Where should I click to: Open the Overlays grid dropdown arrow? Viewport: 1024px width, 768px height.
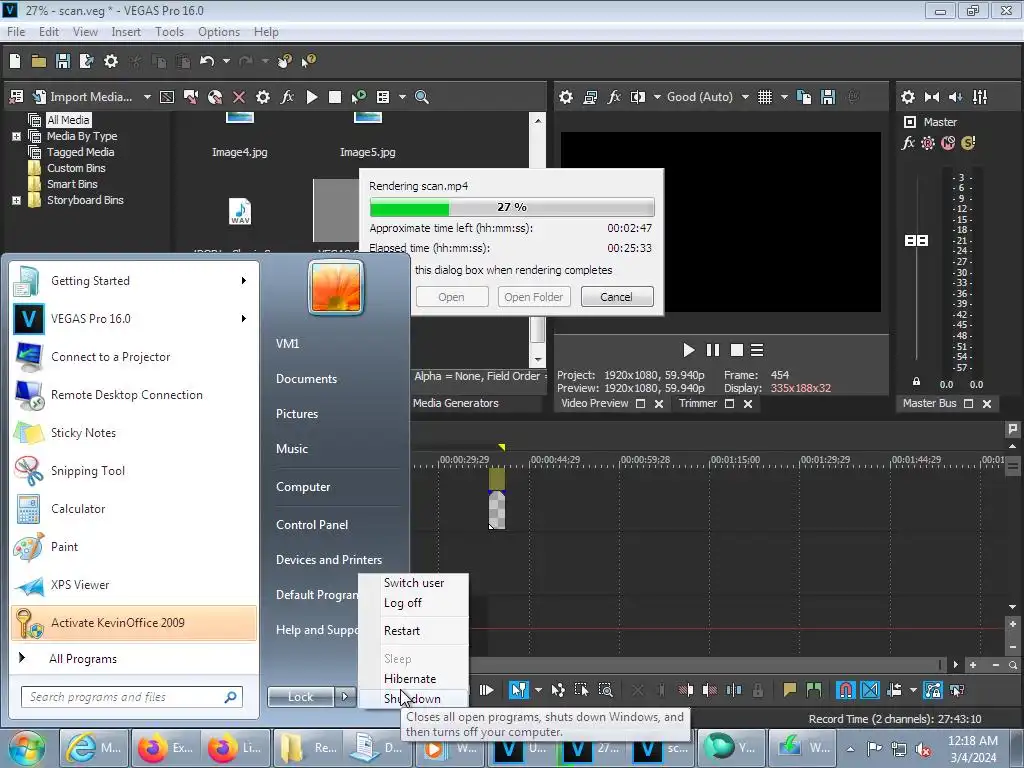[x=784, y=97]
